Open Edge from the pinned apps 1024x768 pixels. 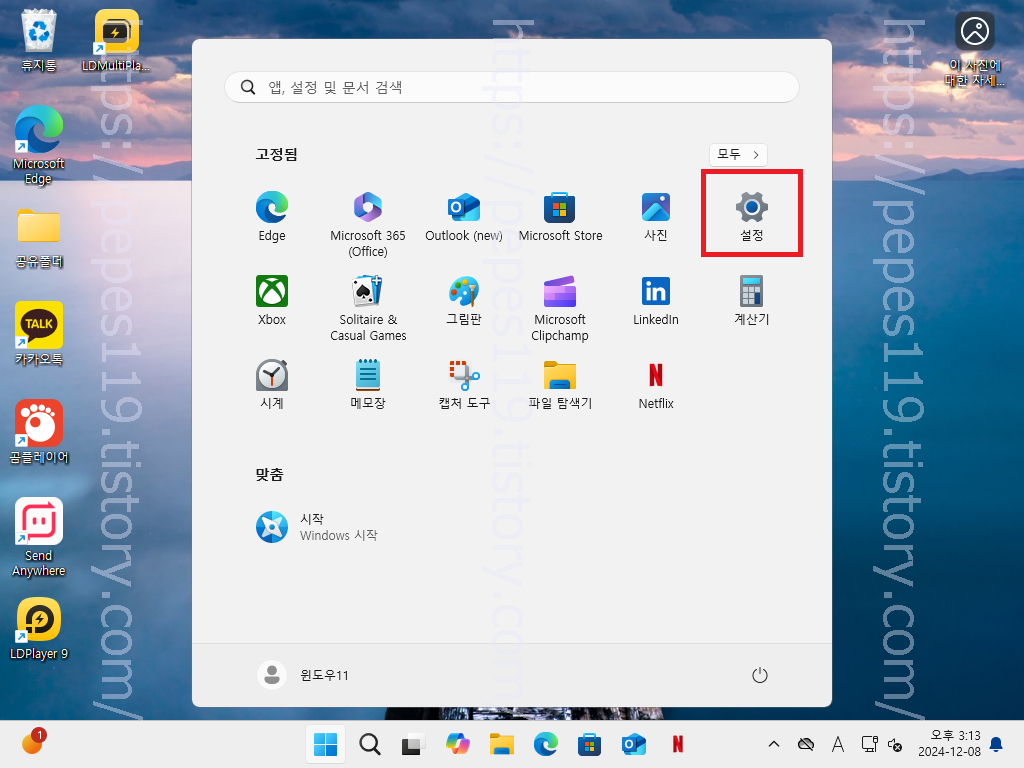(x=272, y=217)
